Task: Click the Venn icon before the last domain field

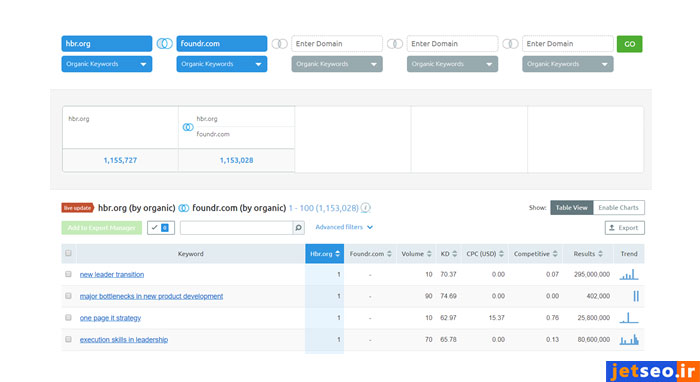Action: pos(510,44)
